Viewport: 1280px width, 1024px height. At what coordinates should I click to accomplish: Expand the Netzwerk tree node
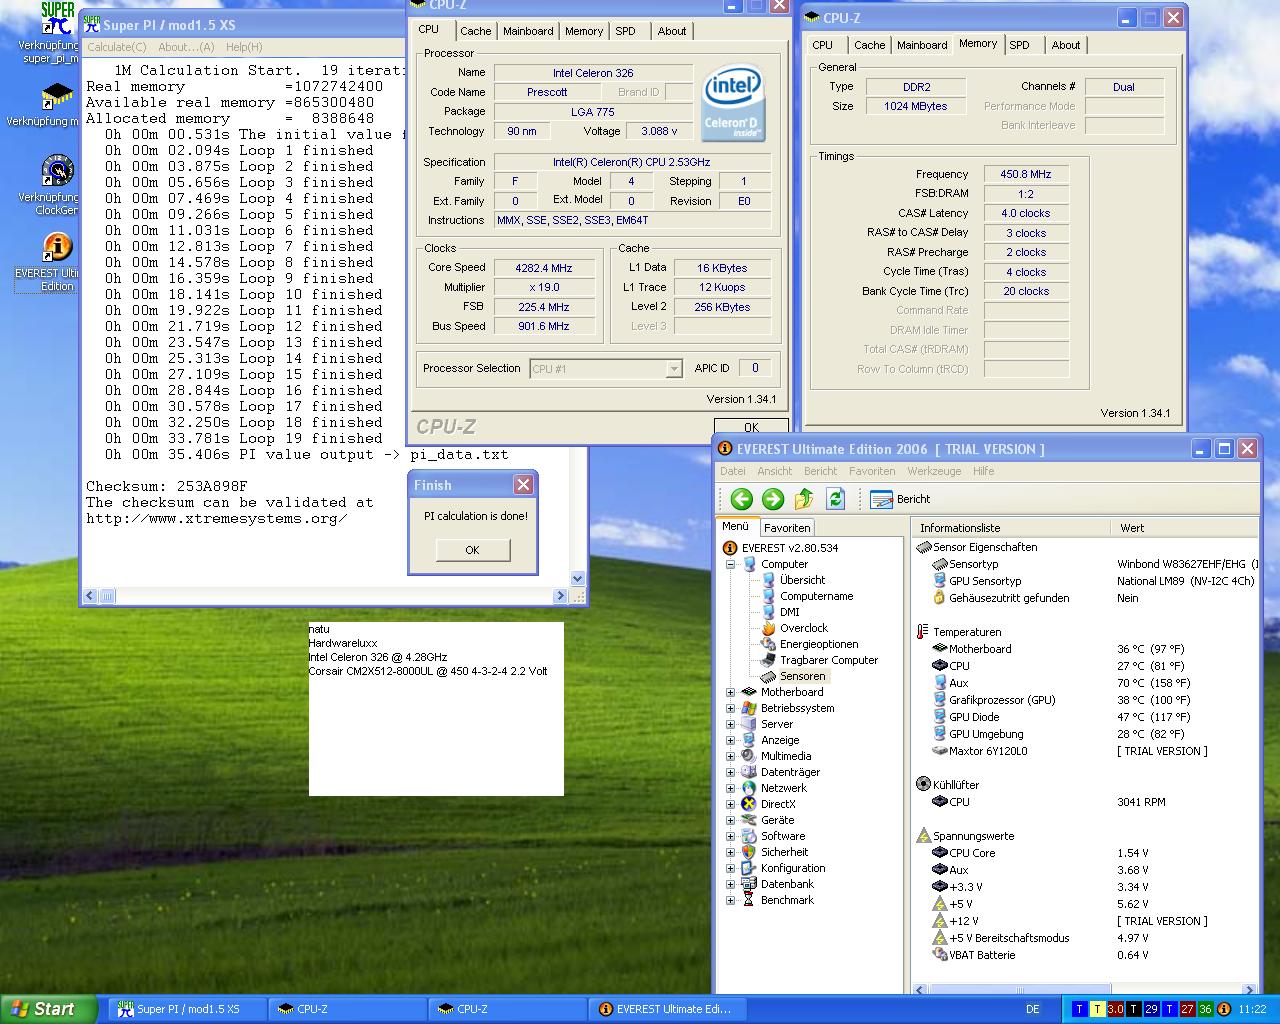pos(730,788)
